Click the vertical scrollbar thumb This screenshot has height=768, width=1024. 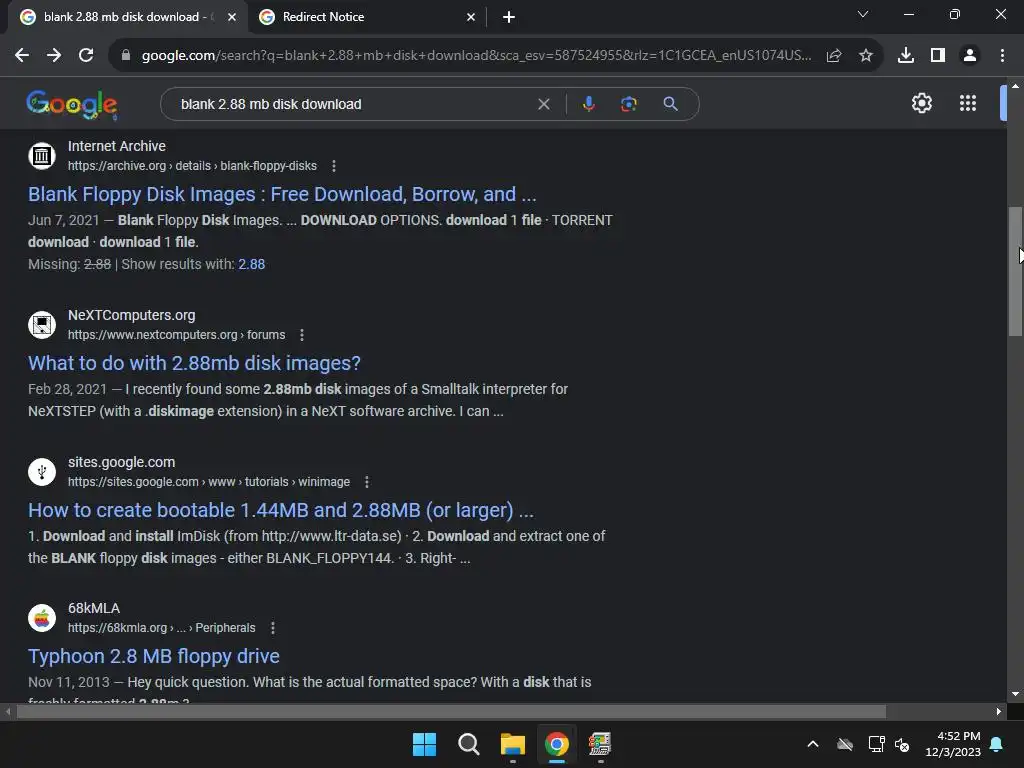[x=1015, y=271]
